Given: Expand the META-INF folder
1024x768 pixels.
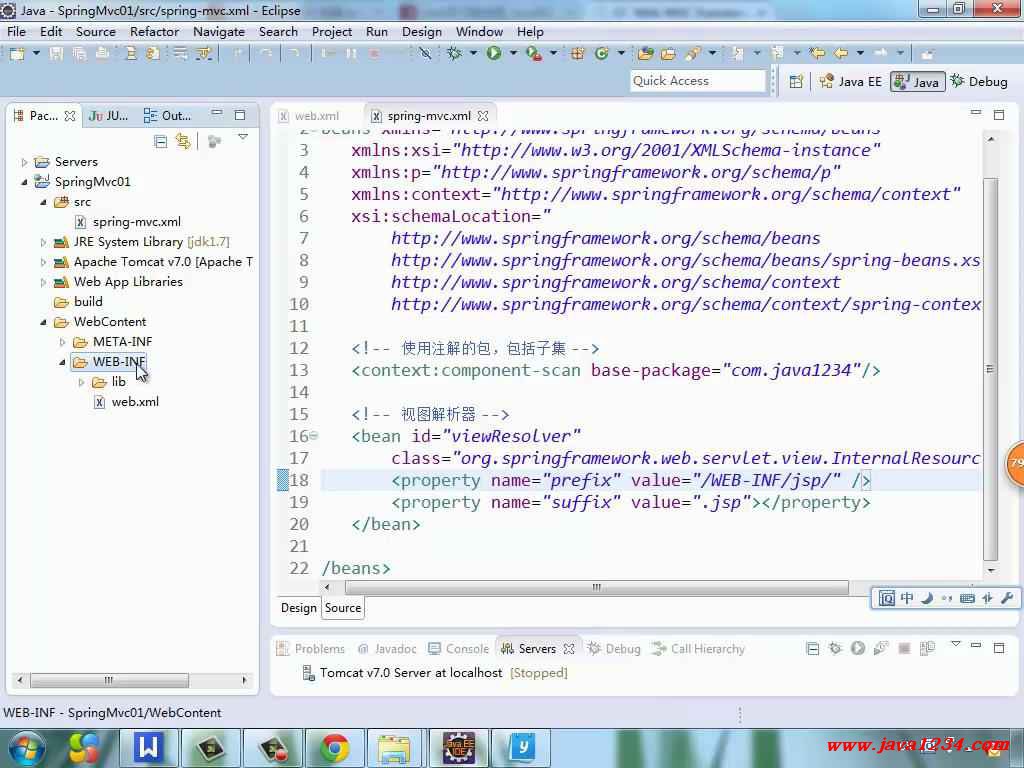Looking at the screenshot, I should point(62,342).
